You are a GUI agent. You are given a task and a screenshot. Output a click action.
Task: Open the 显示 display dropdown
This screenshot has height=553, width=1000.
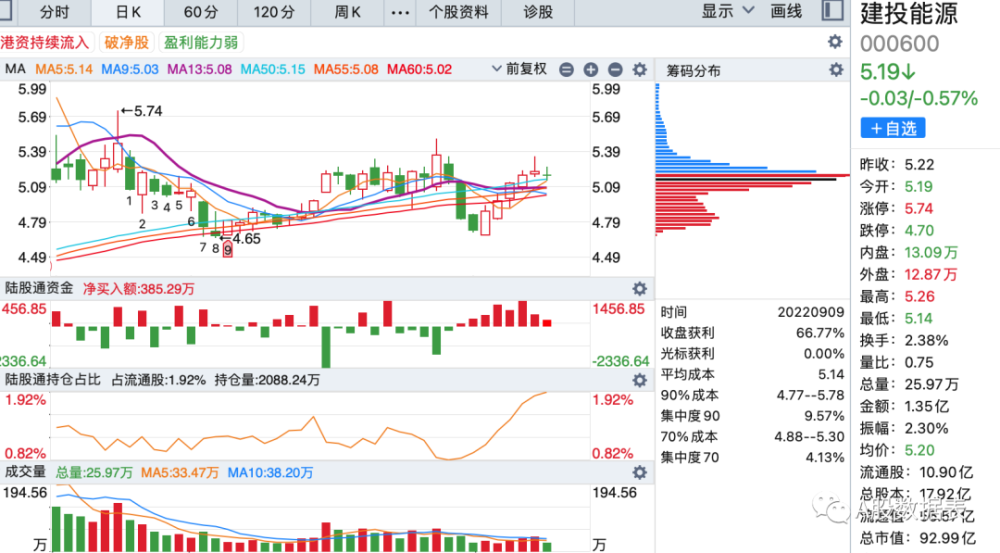[728, 11]
